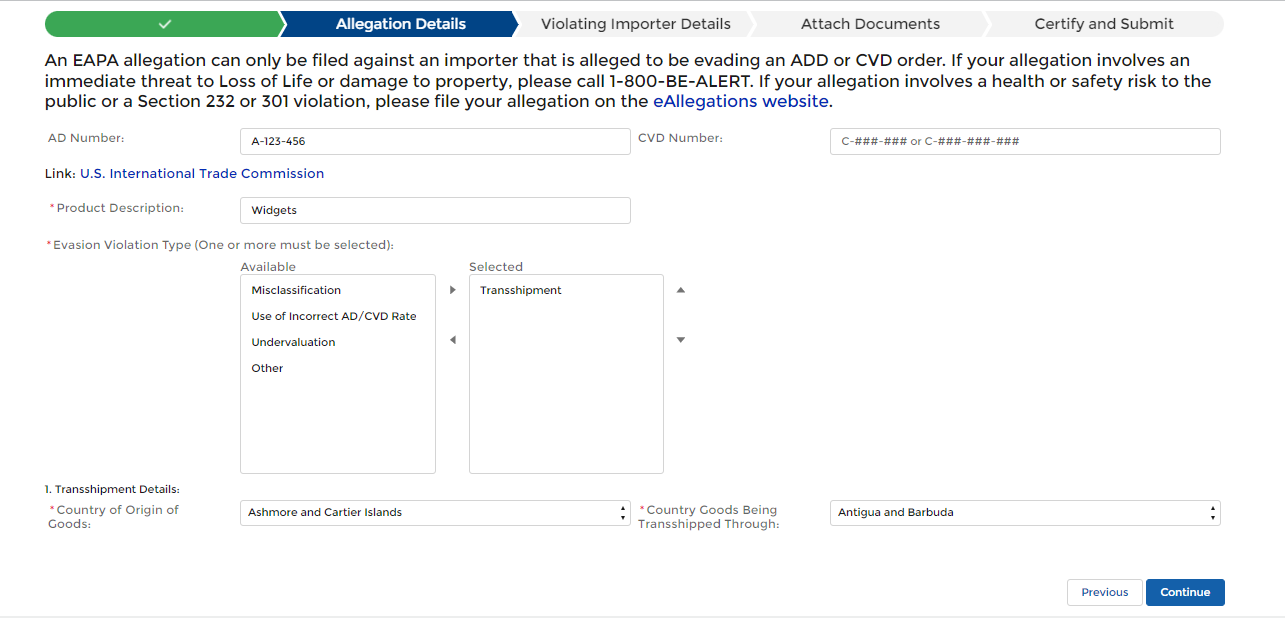Move selected item up with up arrow

(x=681, y=290)
